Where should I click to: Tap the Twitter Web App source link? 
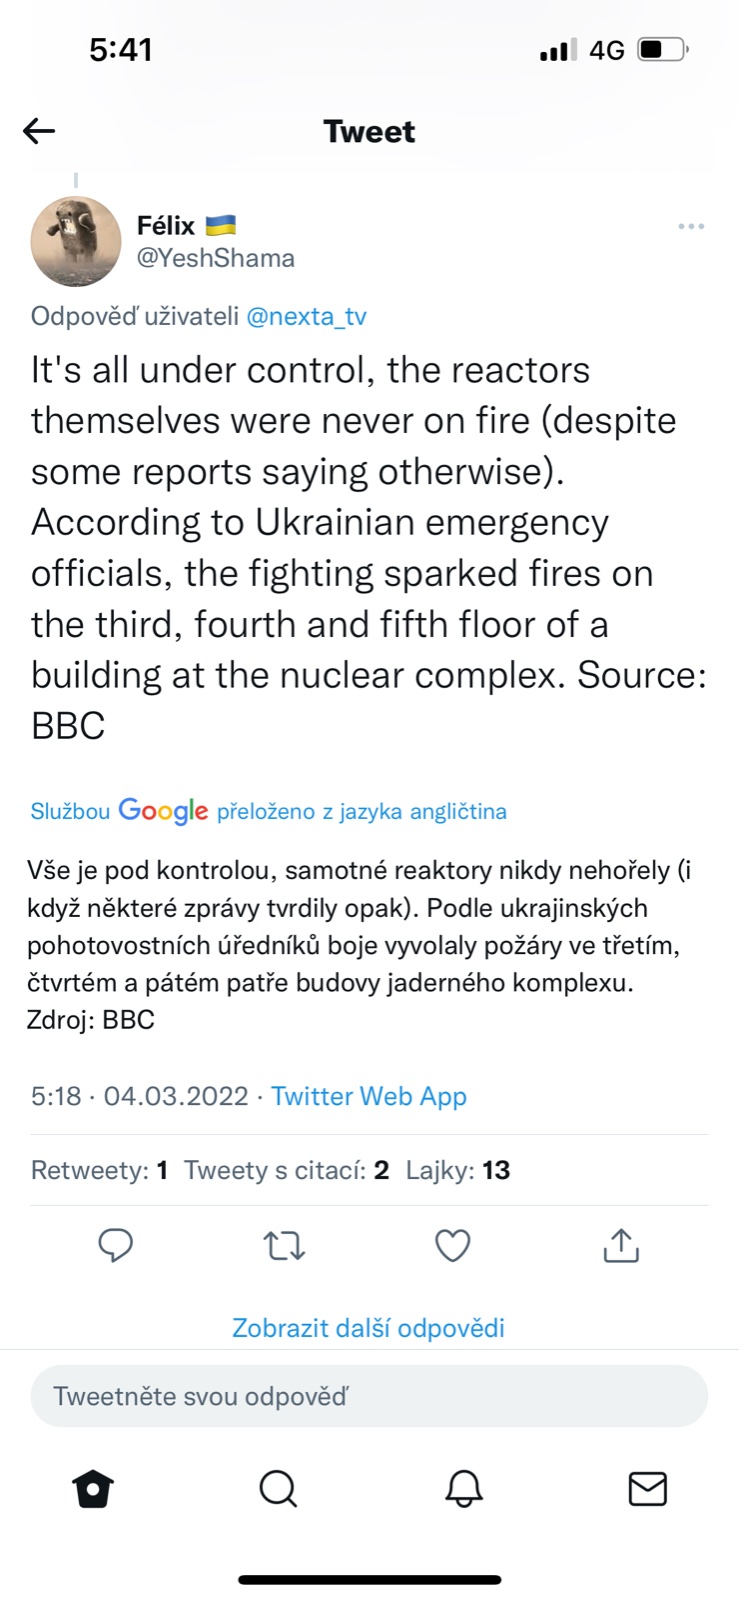click(369, 1096)
